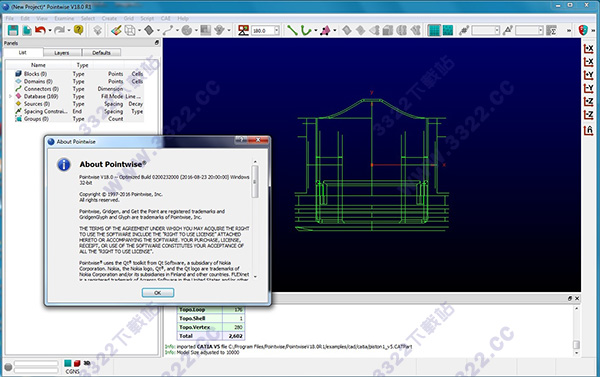Open dropdown next to pink triangle tool
This screenshot has height=377, width=600.
click(335, 30)
